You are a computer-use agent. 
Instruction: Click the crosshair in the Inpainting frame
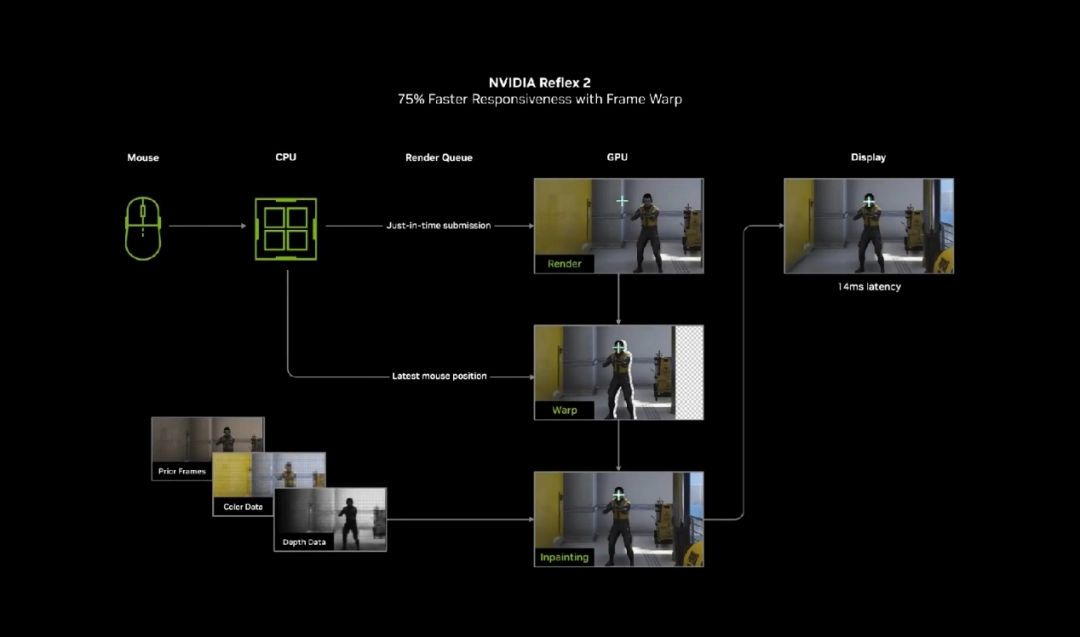[x=619, y=495]
